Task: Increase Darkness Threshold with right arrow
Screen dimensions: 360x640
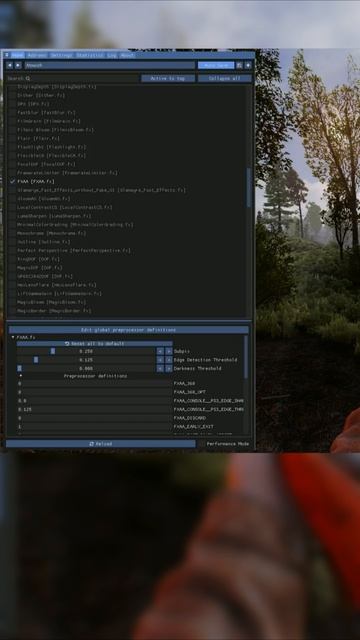Action: [169, 369]
